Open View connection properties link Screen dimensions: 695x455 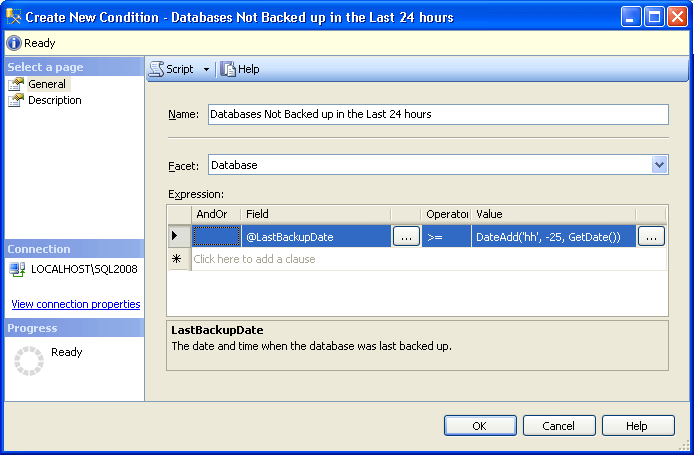pyautogui.click(x=76, y=304)
